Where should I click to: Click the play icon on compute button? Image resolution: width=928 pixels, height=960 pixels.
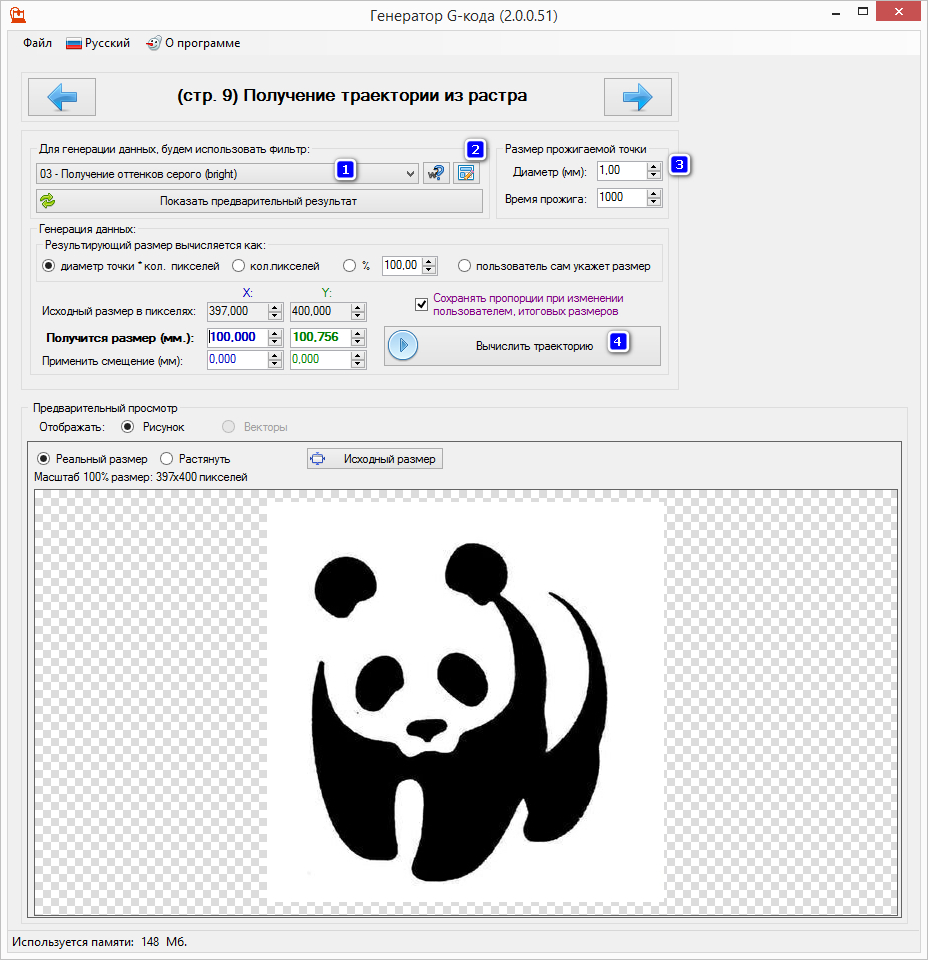pos(403,345)
